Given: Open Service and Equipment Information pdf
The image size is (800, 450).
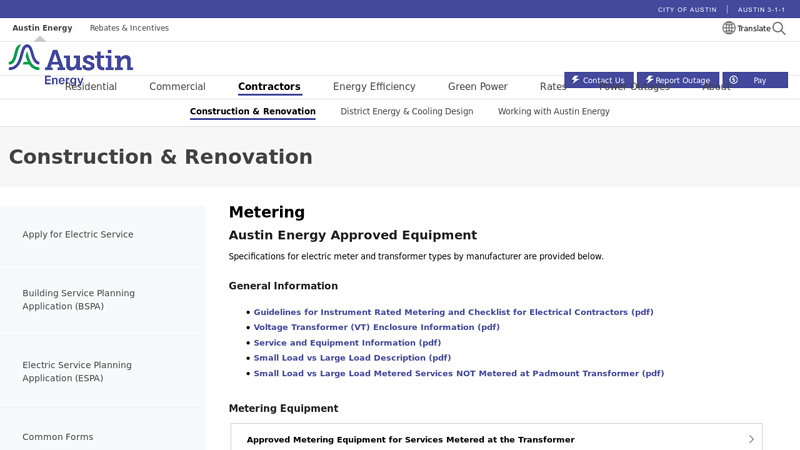Looking at the screenshot, I should coord(347,342).
